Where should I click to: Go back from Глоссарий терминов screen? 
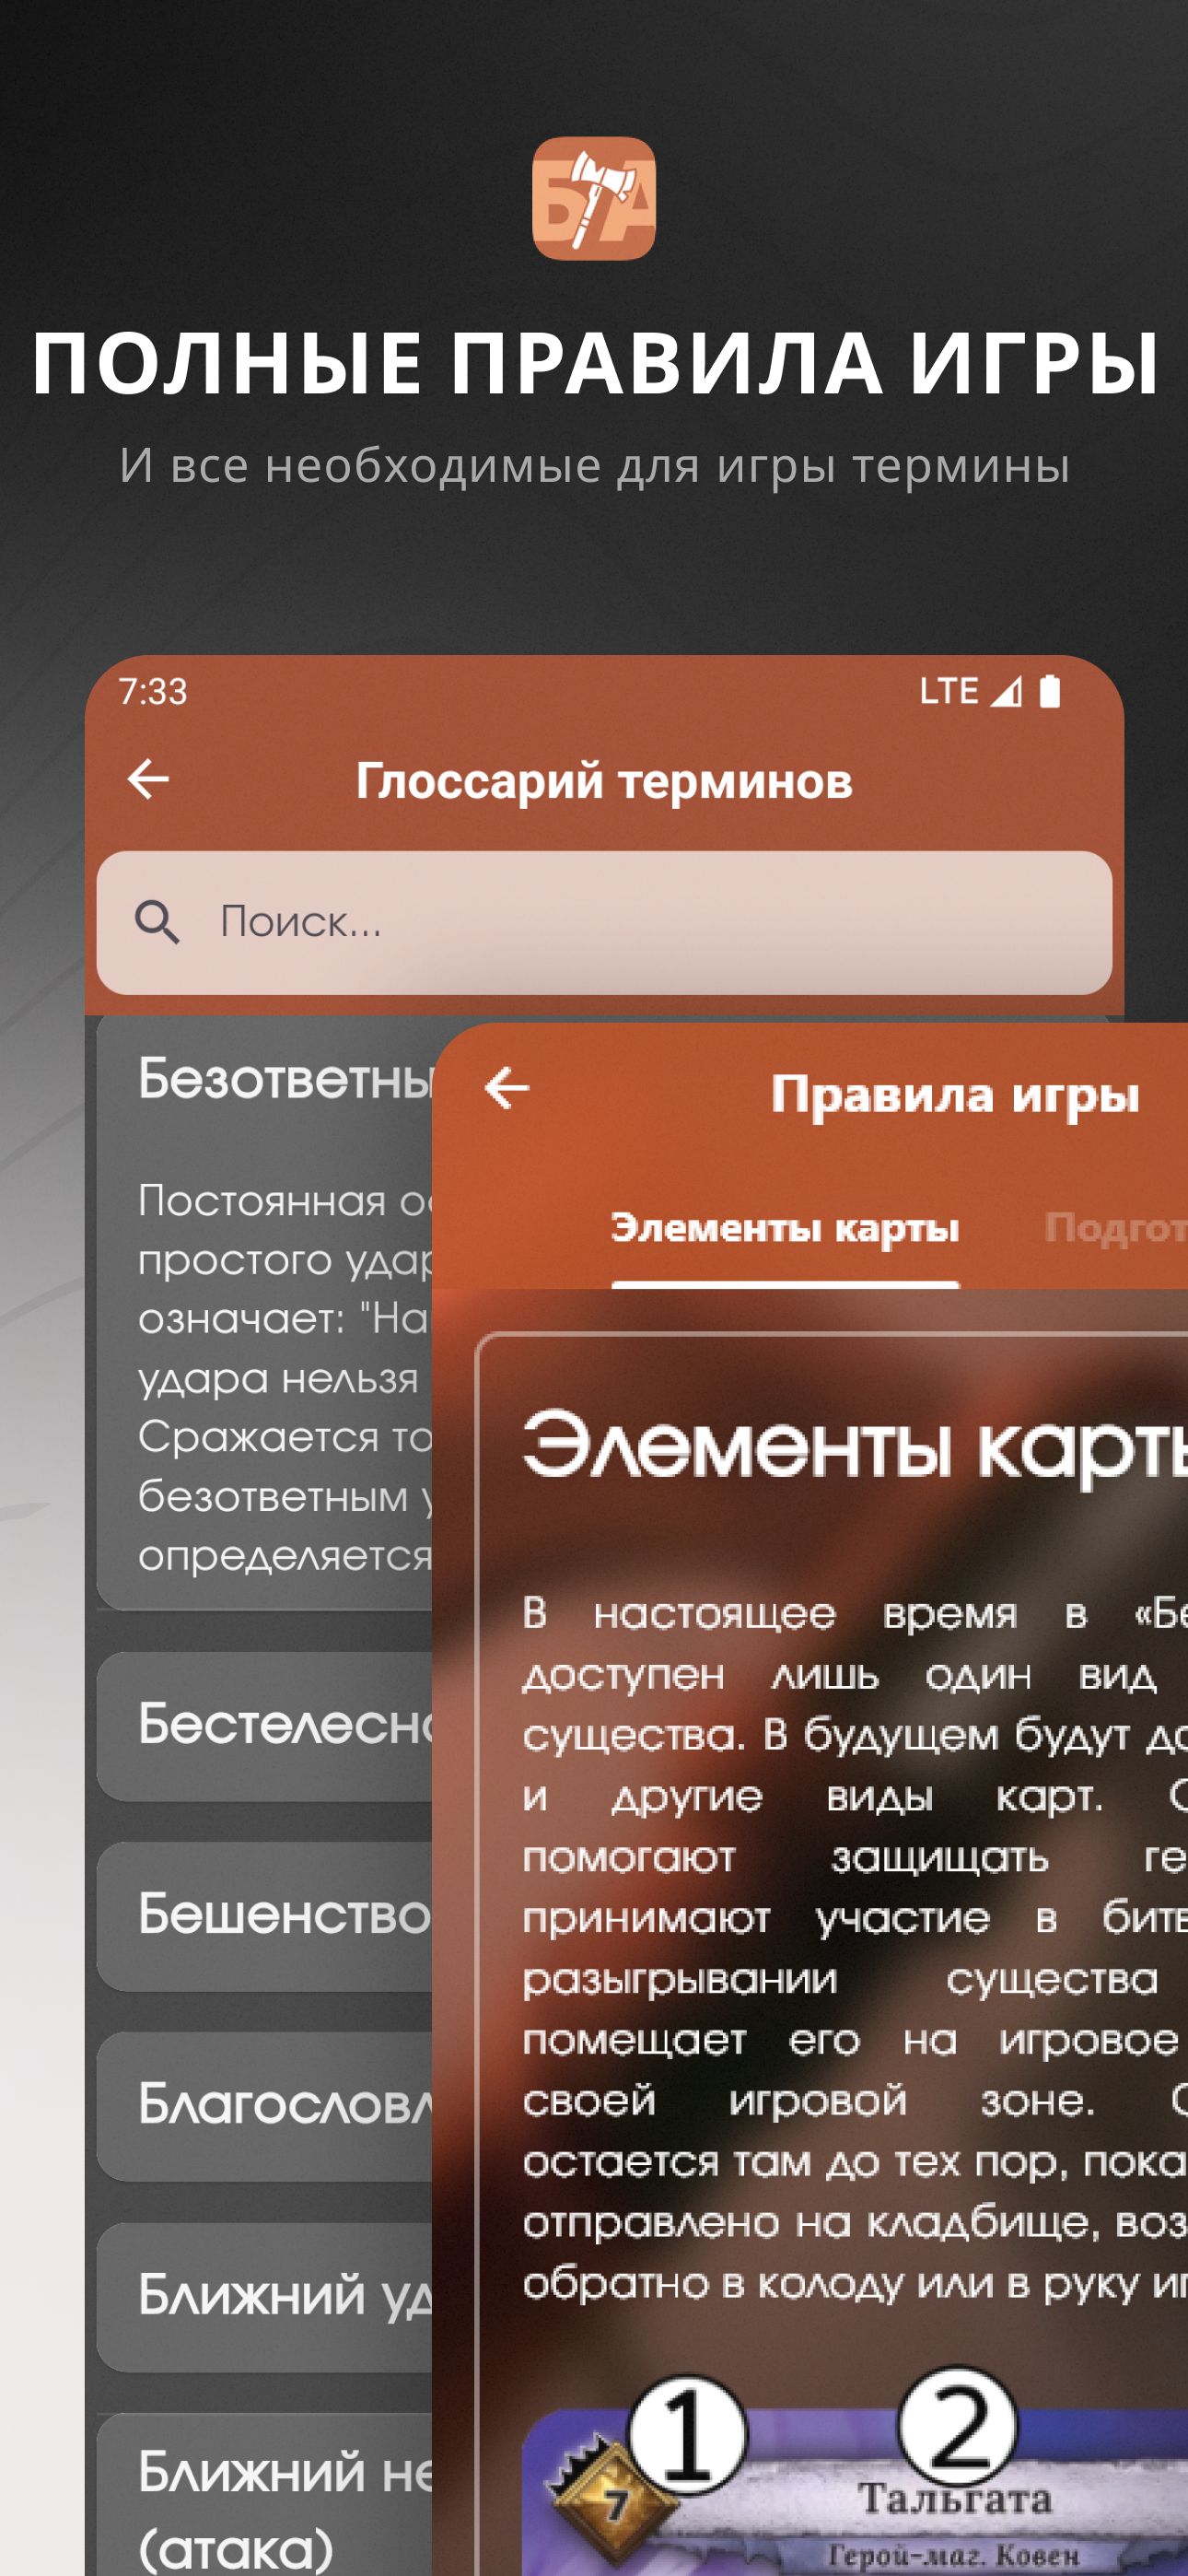(x=148, y=779)
